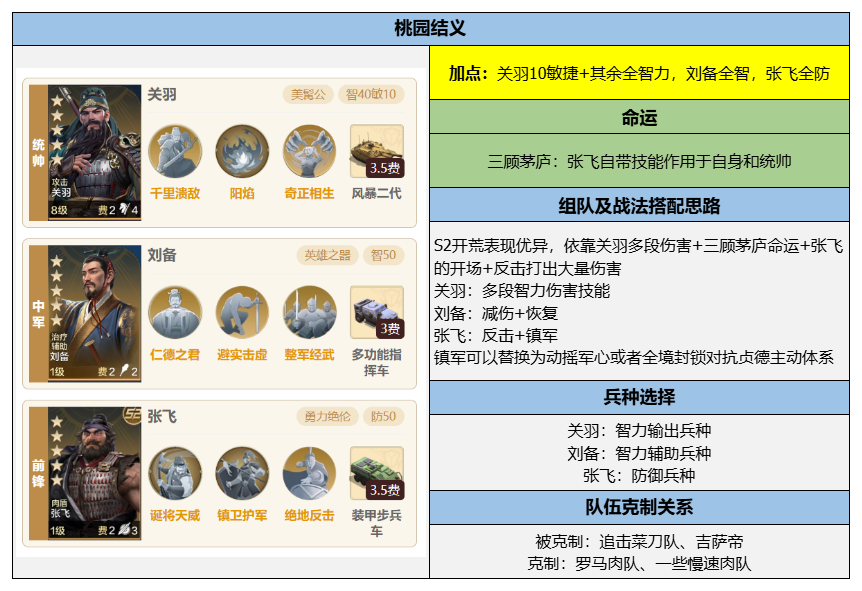Click the 8级 level on Guan Yu's card

(x=59, y=211)
